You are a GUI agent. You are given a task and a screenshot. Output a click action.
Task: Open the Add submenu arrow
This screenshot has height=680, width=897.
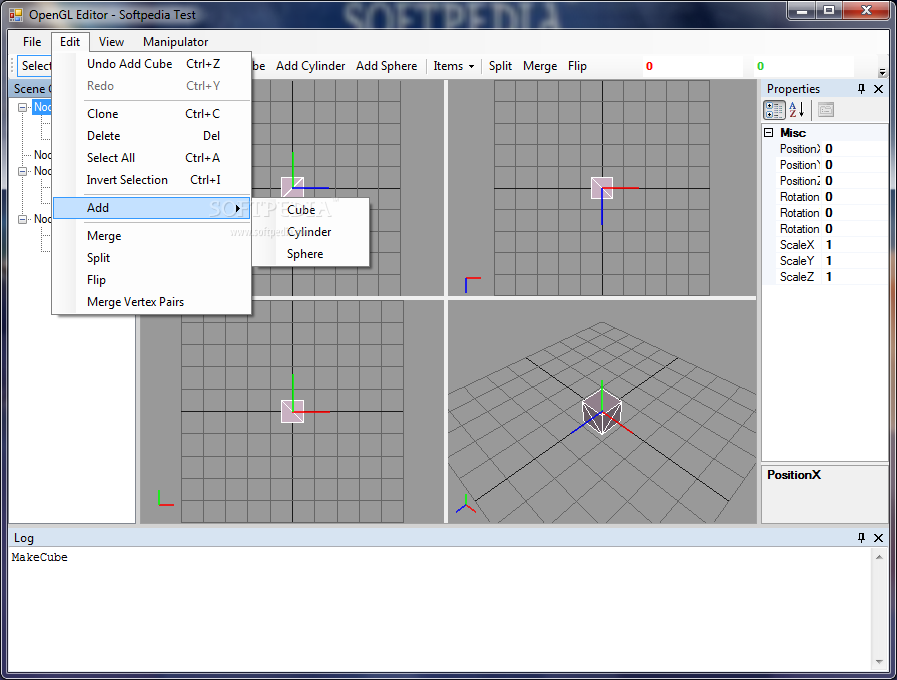point(237,208)
